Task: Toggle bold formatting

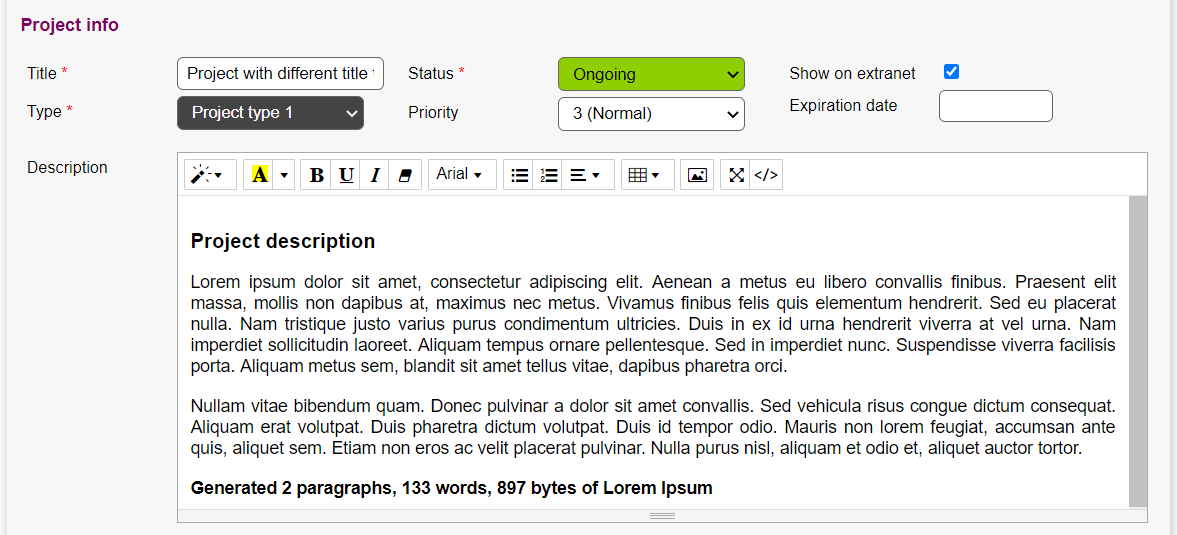Action: click(x=316, y=175)
